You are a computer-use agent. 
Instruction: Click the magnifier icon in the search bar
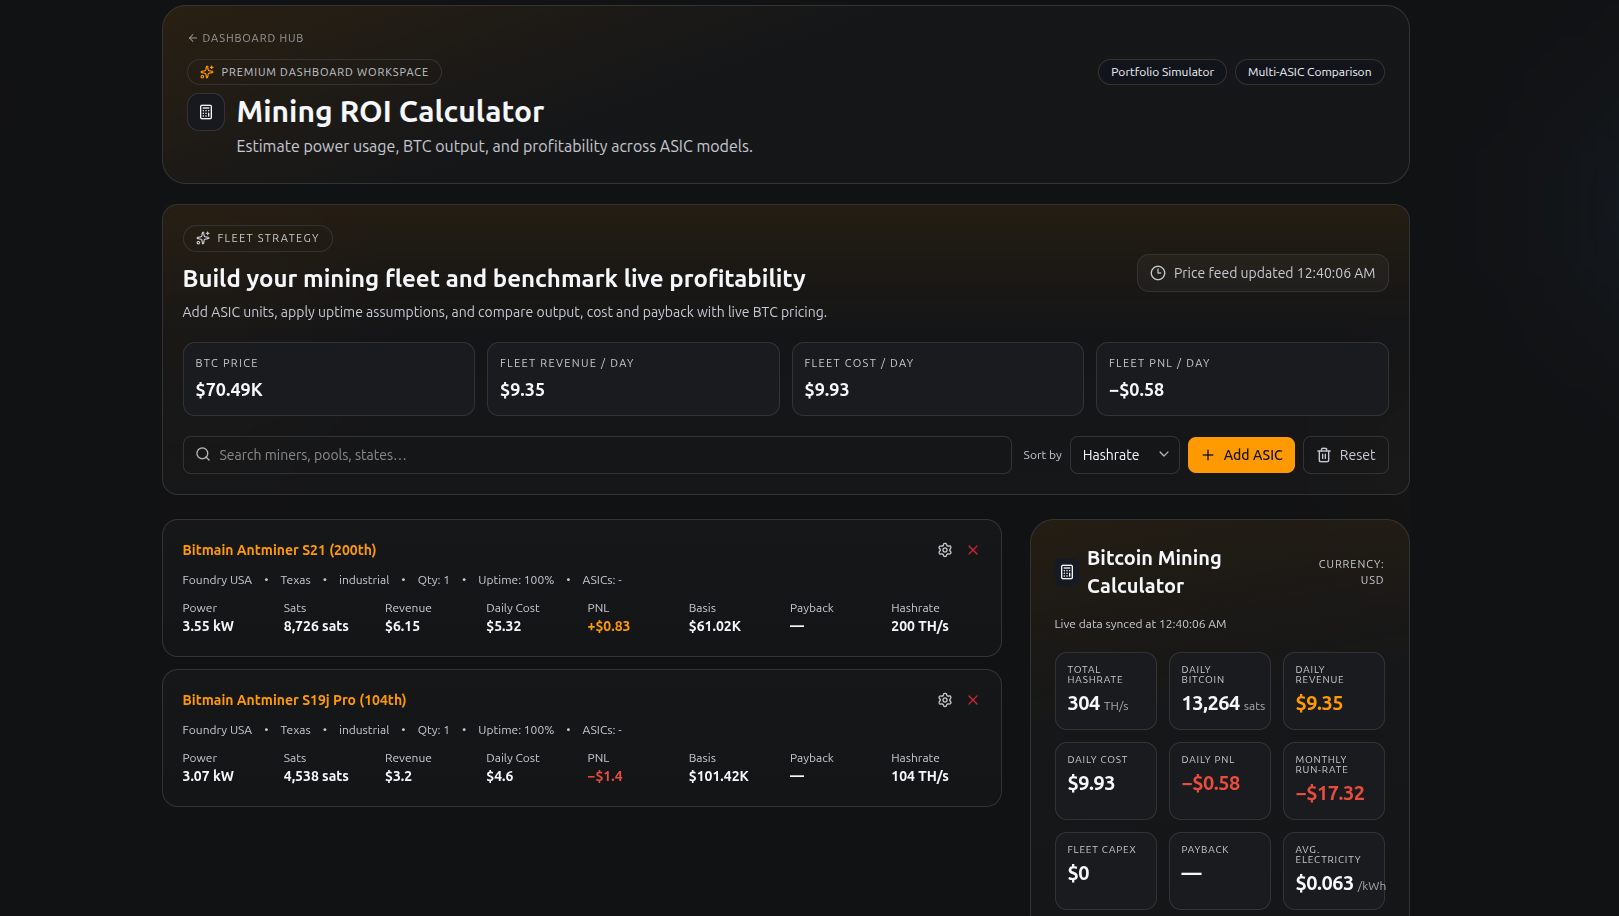tap(203, 454)
